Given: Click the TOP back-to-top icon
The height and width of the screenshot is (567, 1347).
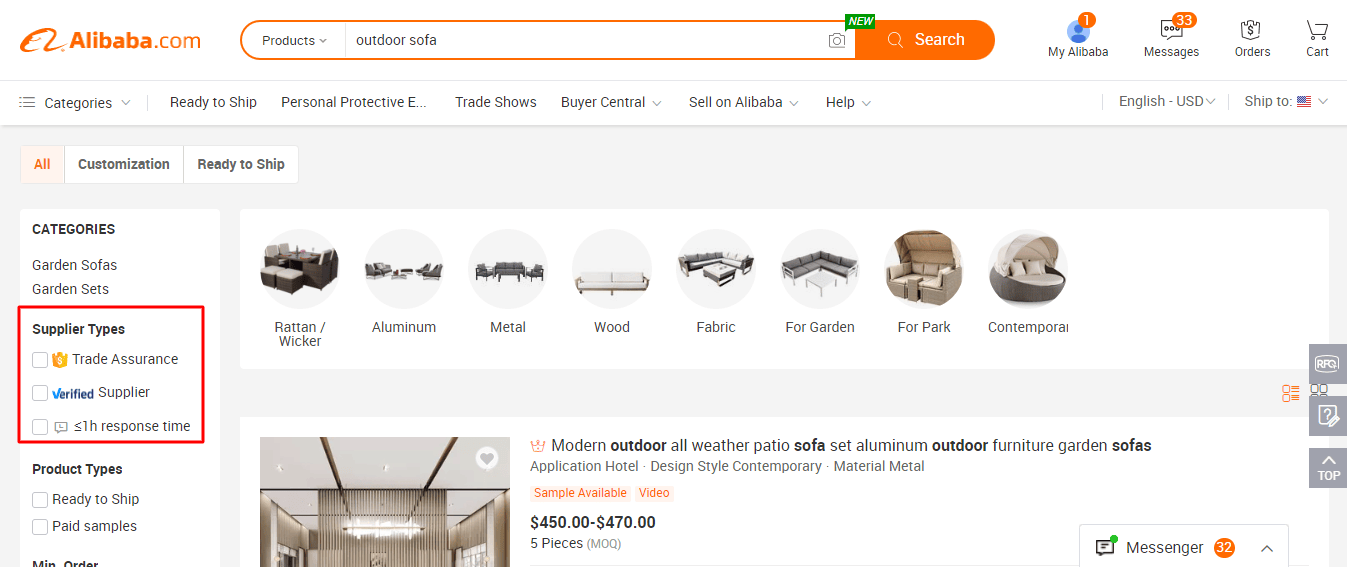Looking at the screenshot, I should 1328,468.
